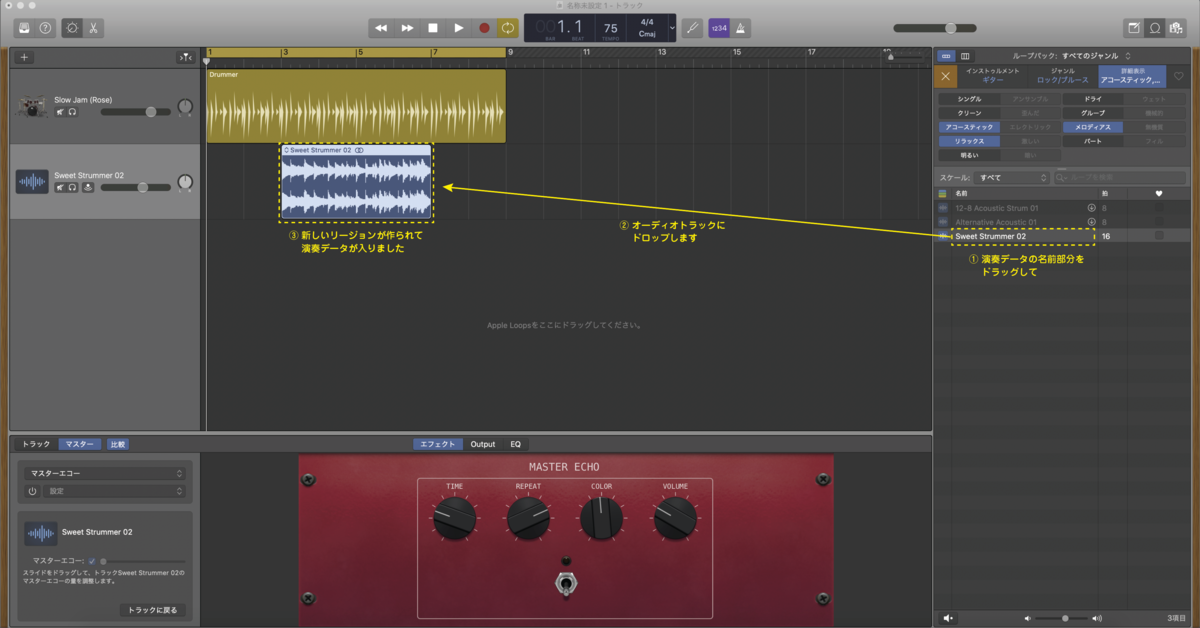Click the Stop transport button
Viewport: 1200px width, 628px height.
[433, 28]
